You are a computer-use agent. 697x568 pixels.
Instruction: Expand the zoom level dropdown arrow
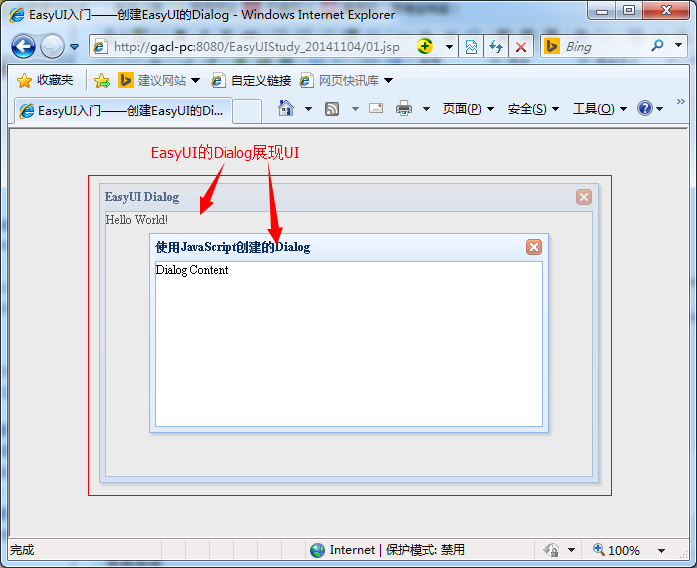click(661, 551)
